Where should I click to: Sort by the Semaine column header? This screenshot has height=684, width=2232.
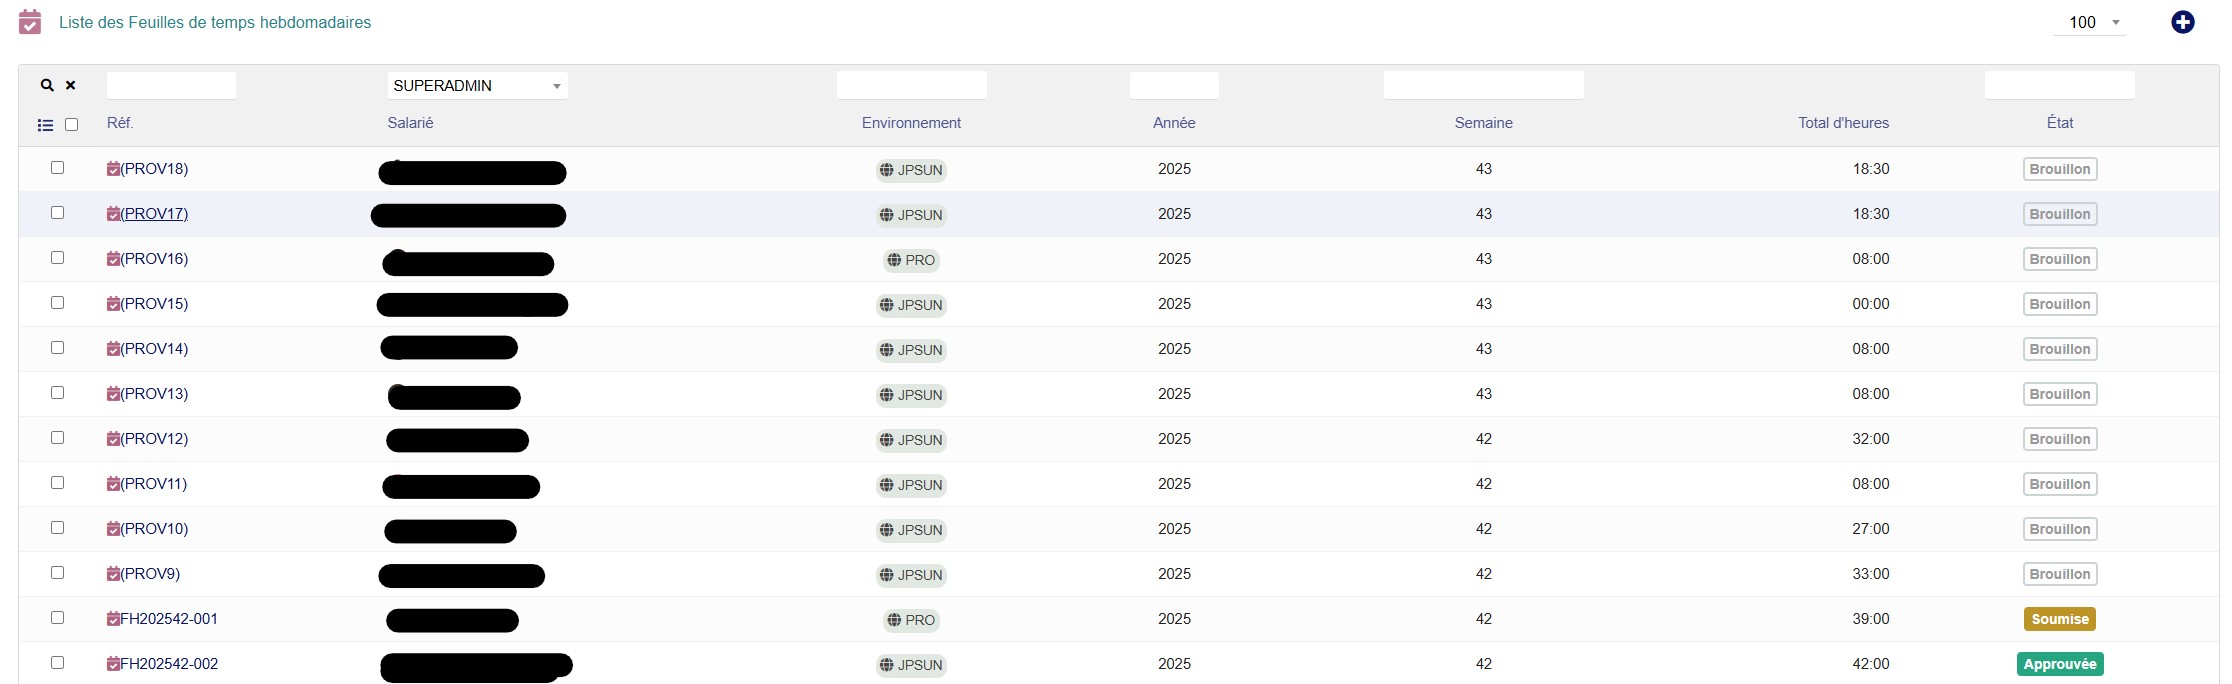coord(1483,123)
